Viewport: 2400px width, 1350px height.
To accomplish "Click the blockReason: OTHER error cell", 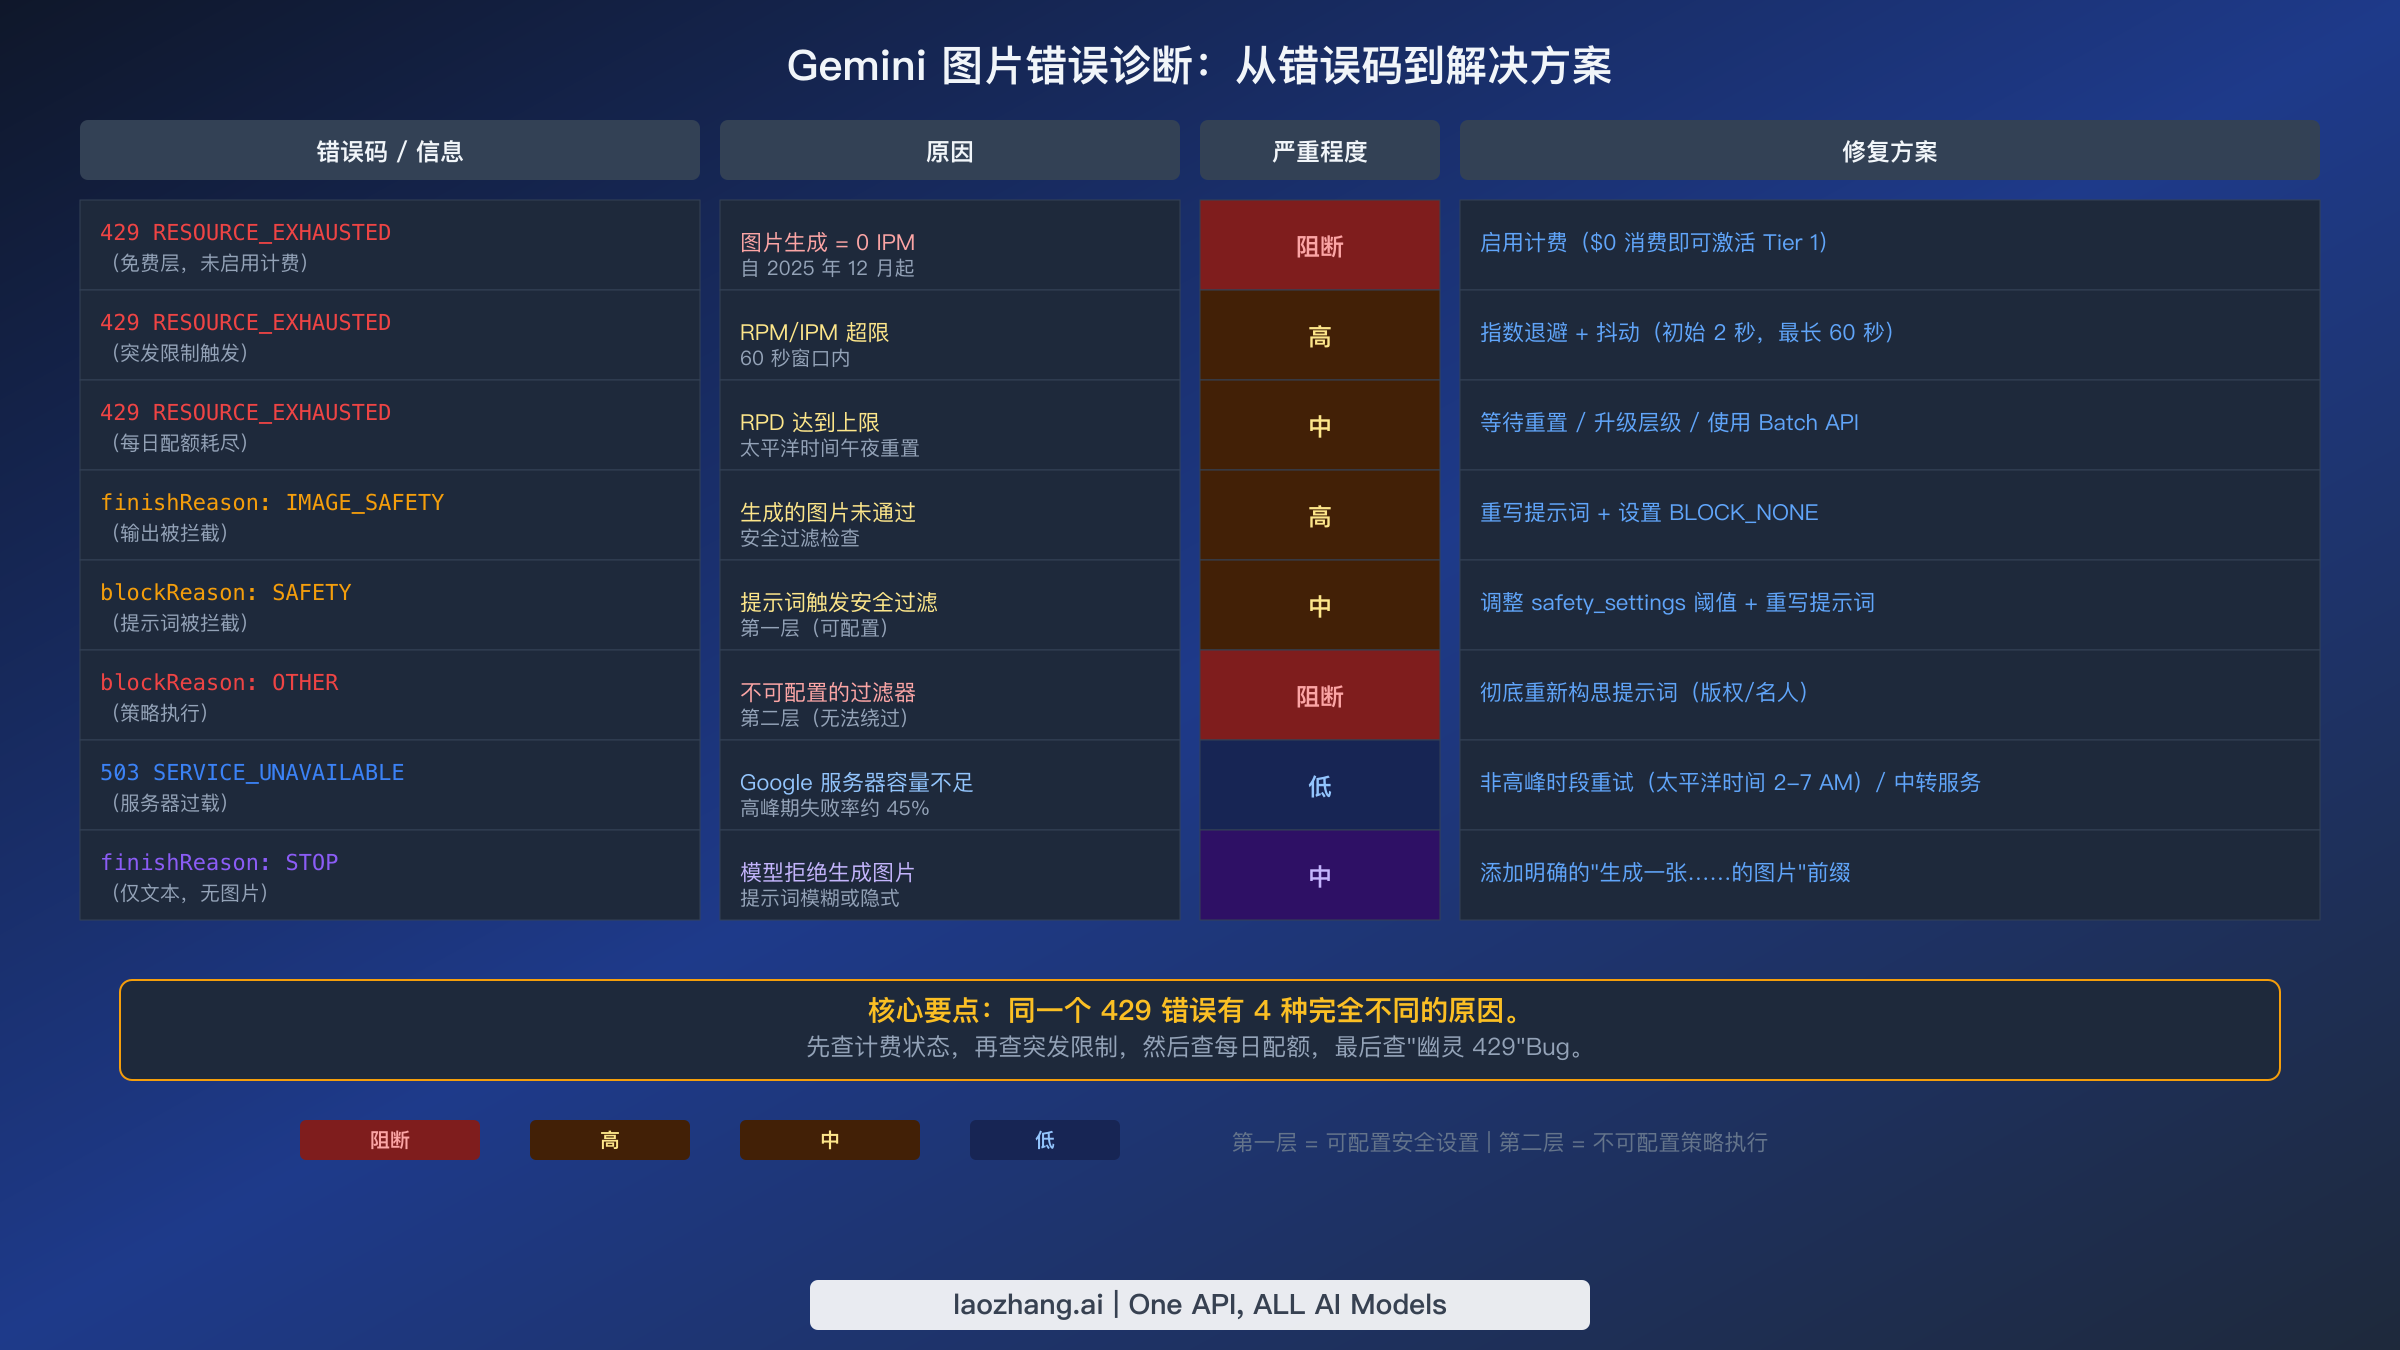I will click(389, 695).
